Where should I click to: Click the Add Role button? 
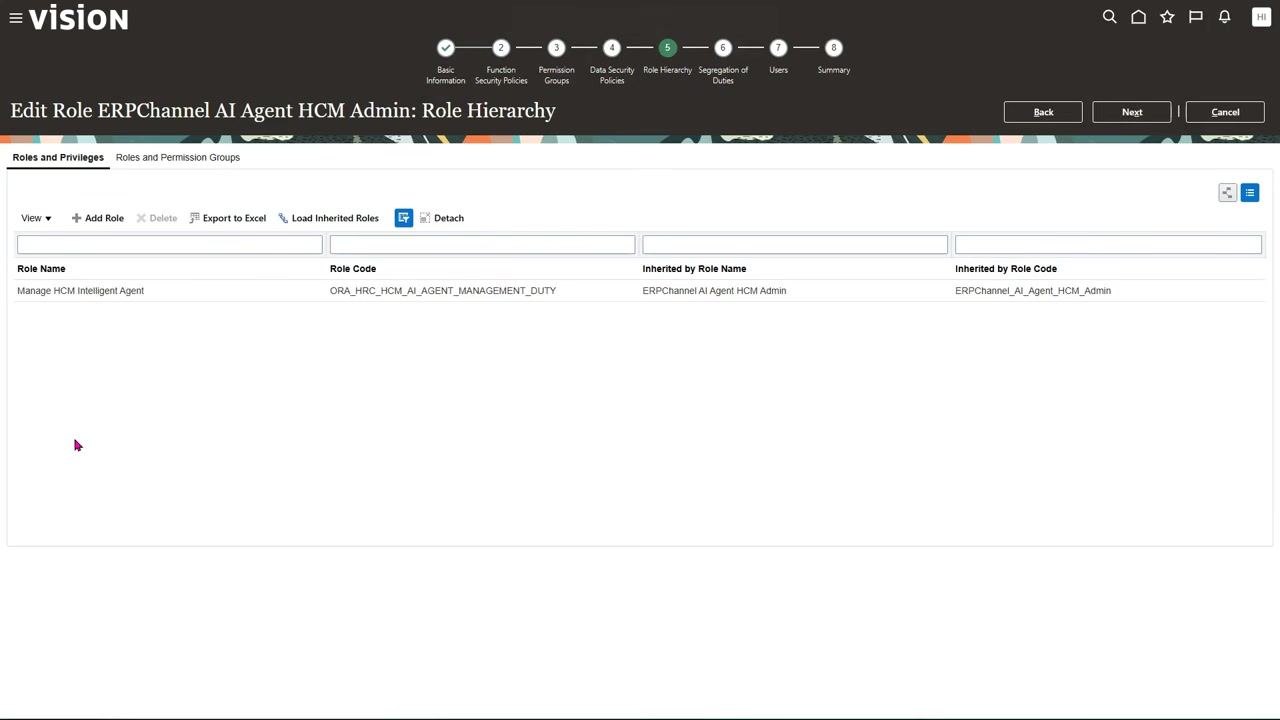(98, 218)
